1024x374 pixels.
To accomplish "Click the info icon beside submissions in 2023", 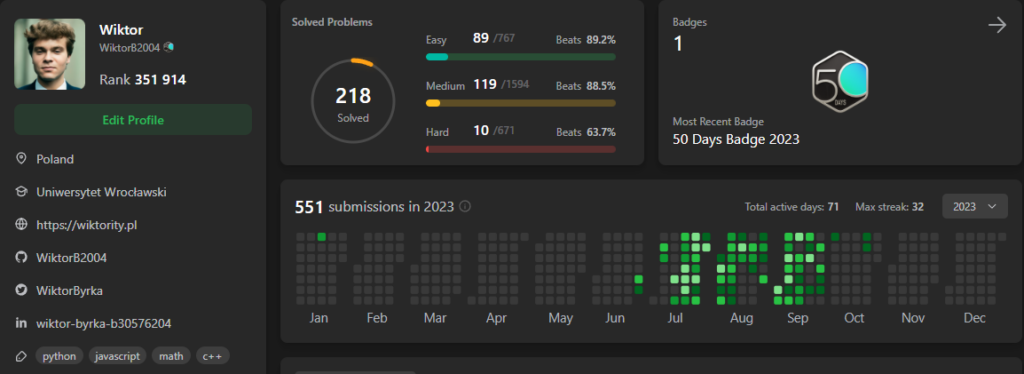I will (x=465, y=206).
